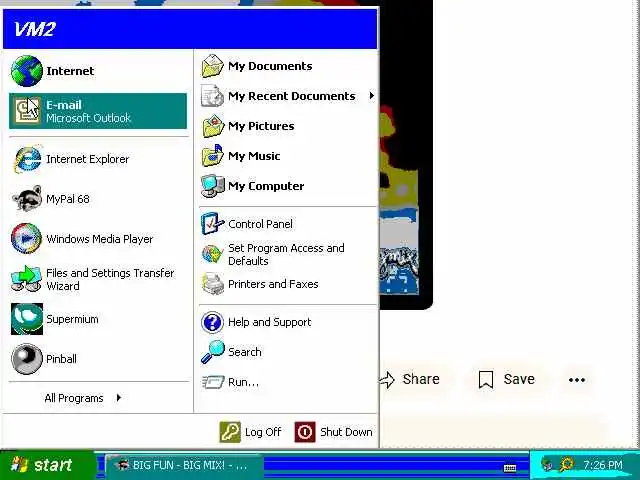
Task: Expand All Programs arrow
Action: 118,398
